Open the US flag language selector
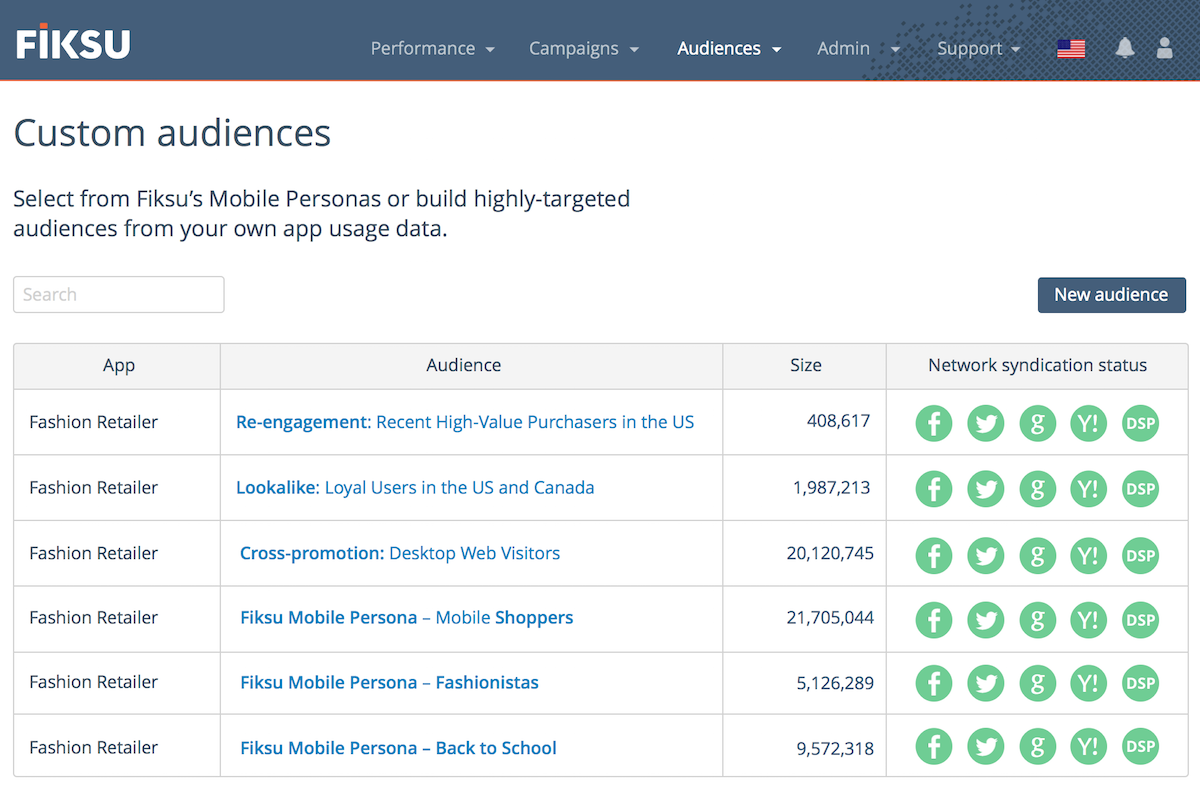 click(1071, 48)
